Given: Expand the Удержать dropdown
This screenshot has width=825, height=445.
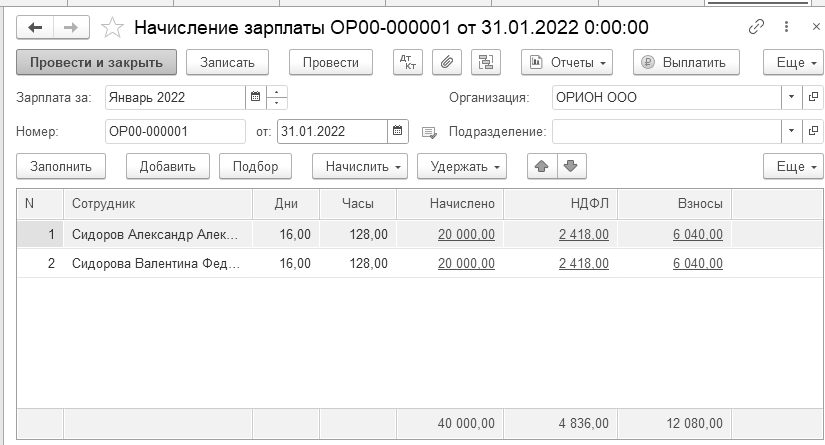Looking at the screenshot, I should pyautogui.click(x=462, y=166).
